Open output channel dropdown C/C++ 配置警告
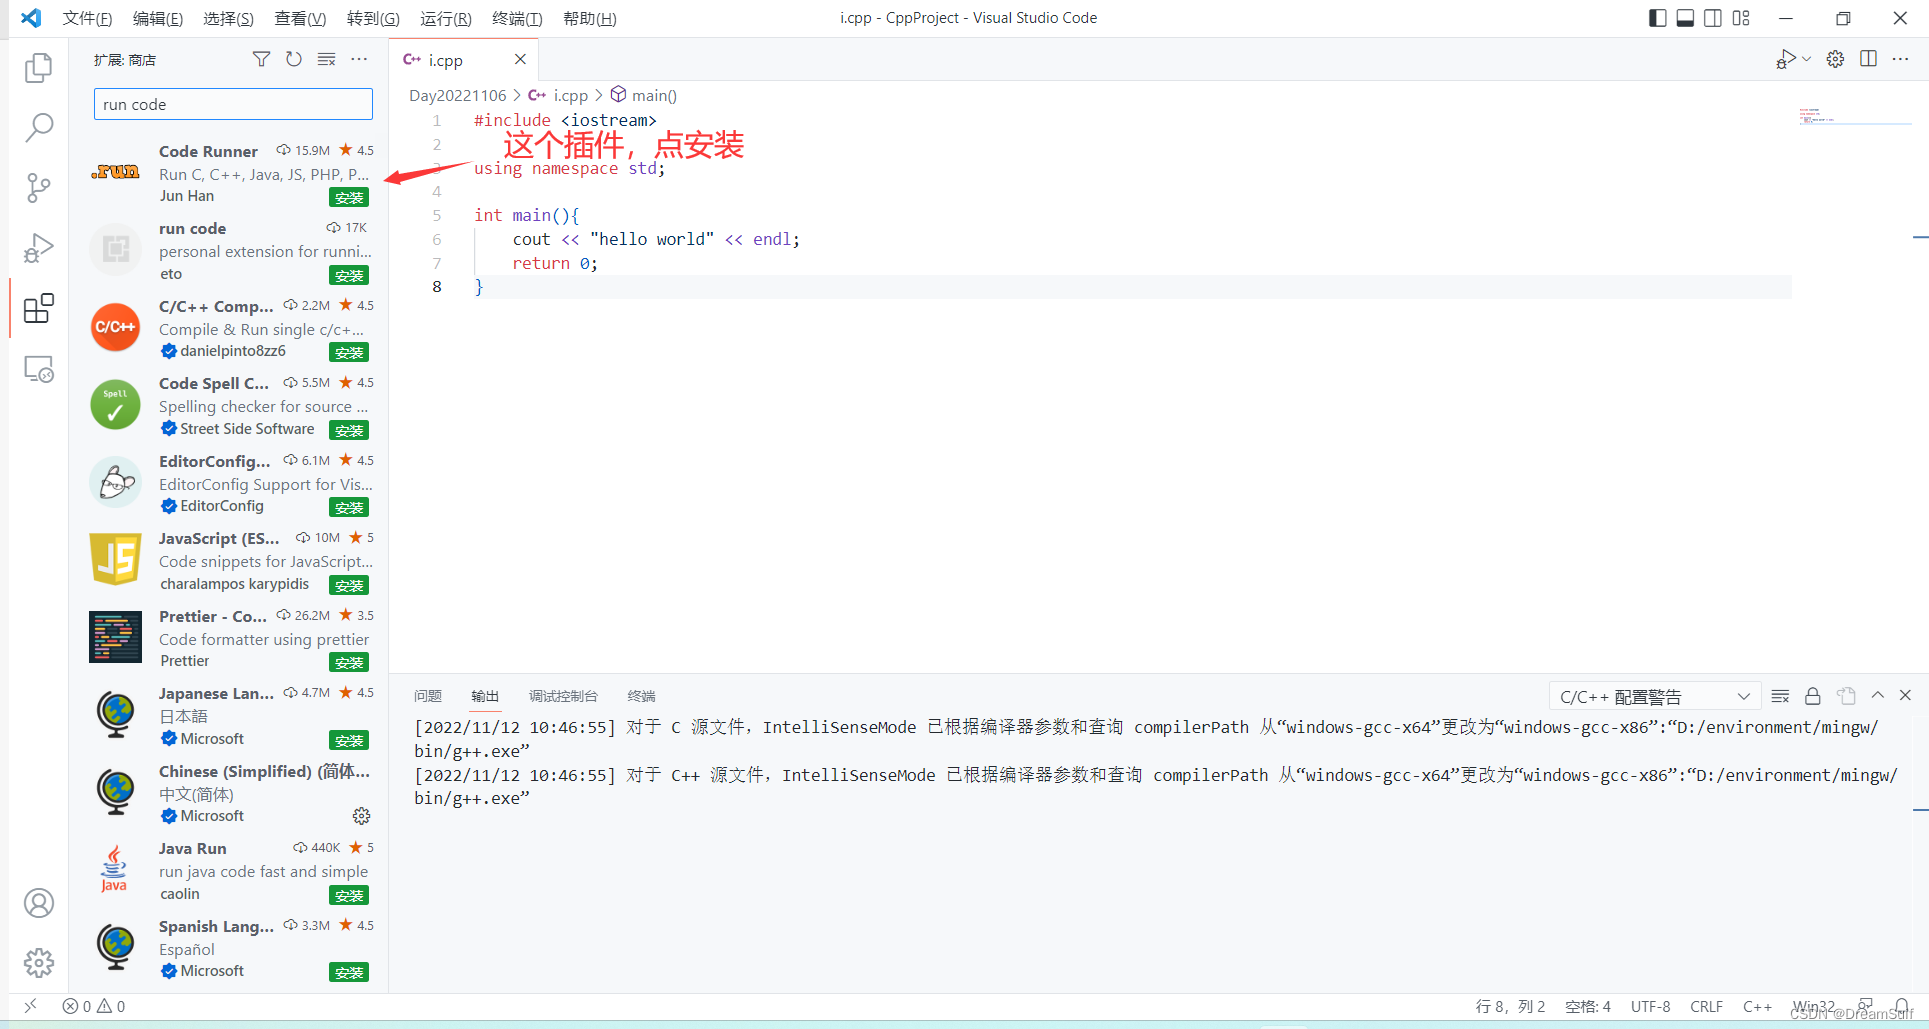This screenshot has width=1929, height=1029. pos(1654,696)
